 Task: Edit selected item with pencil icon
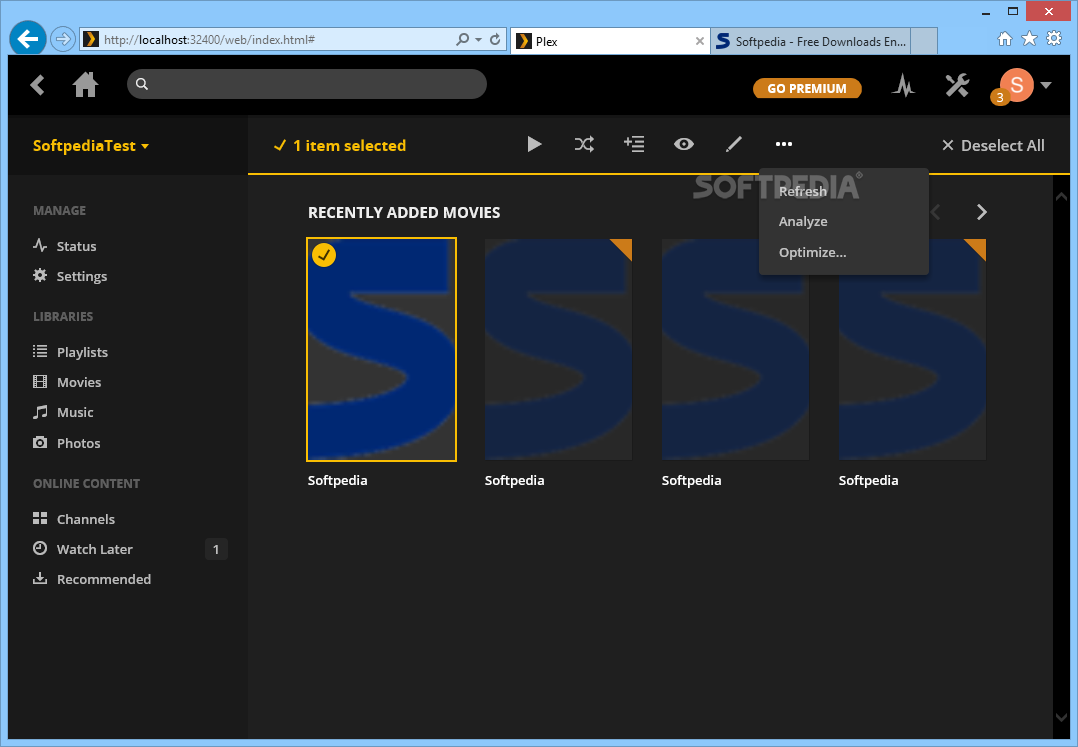click(734, 144)
